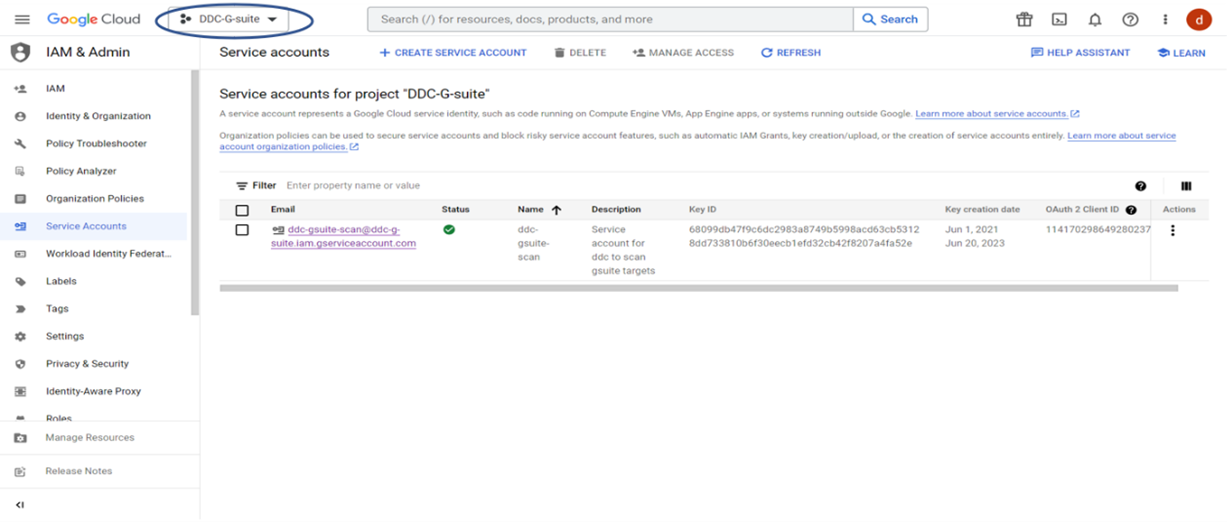Open Labels in the sidebar
Viewport: 1227px width, 522px height.
click(x=61, y=282)
